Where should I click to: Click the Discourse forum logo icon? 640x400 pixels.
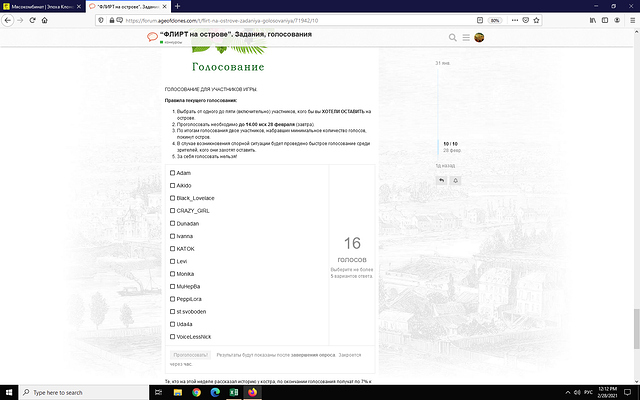pos(152,38)
